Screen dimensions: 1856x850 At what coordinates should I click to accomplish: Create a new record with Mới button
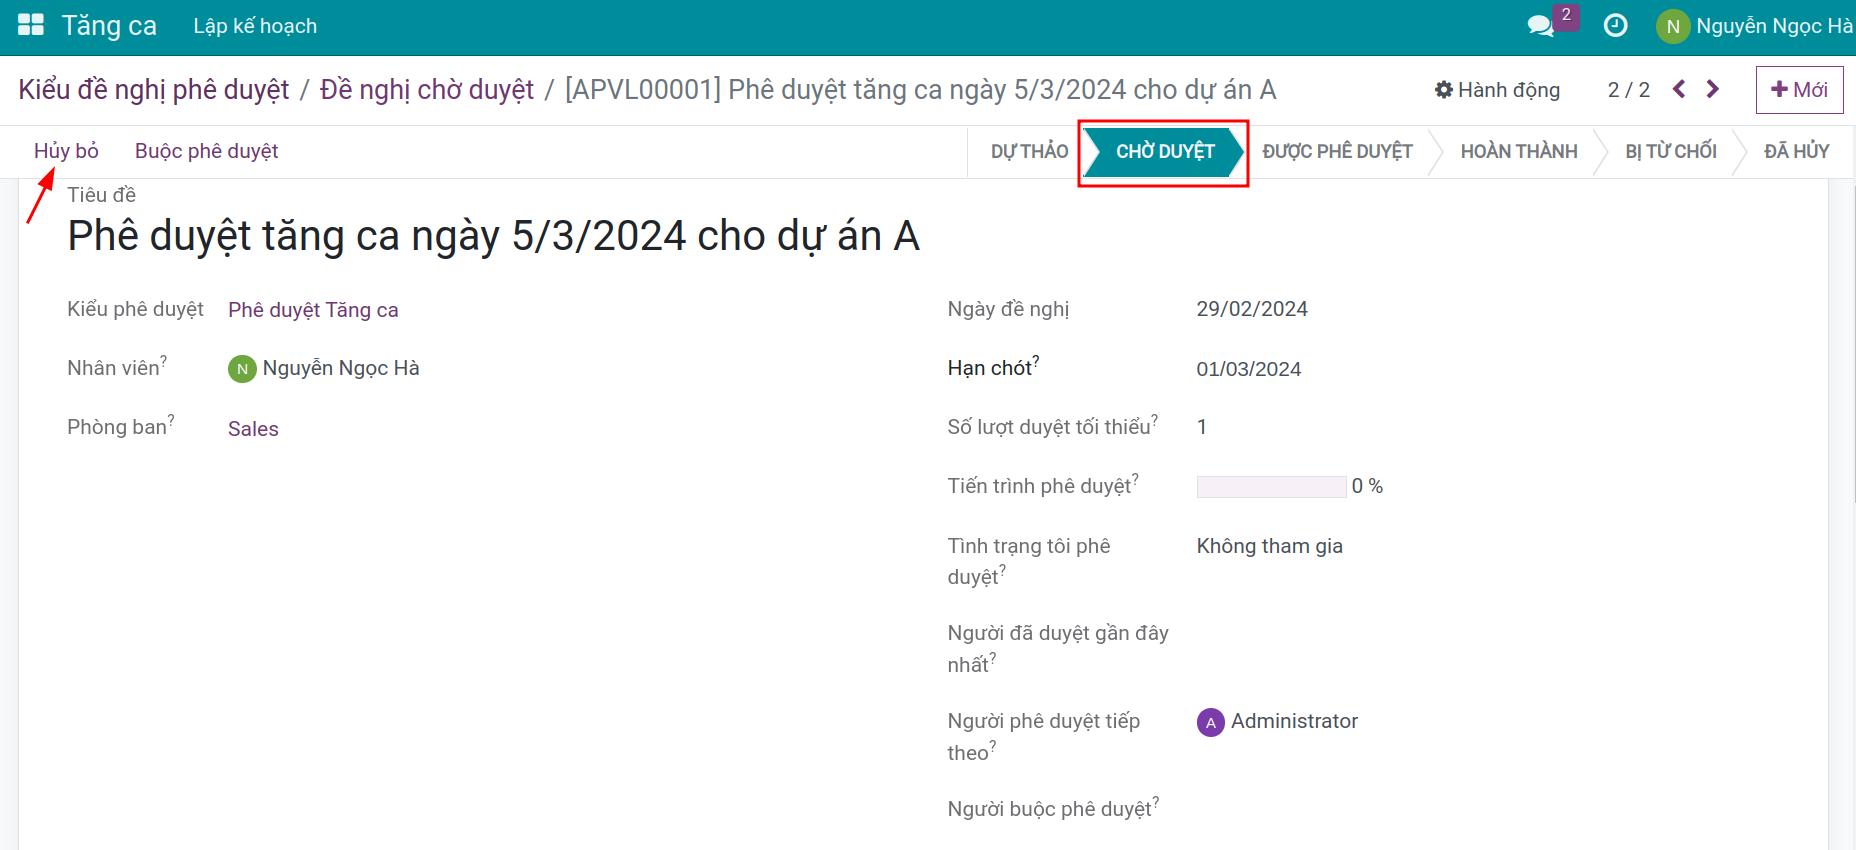pos(1799,90)
